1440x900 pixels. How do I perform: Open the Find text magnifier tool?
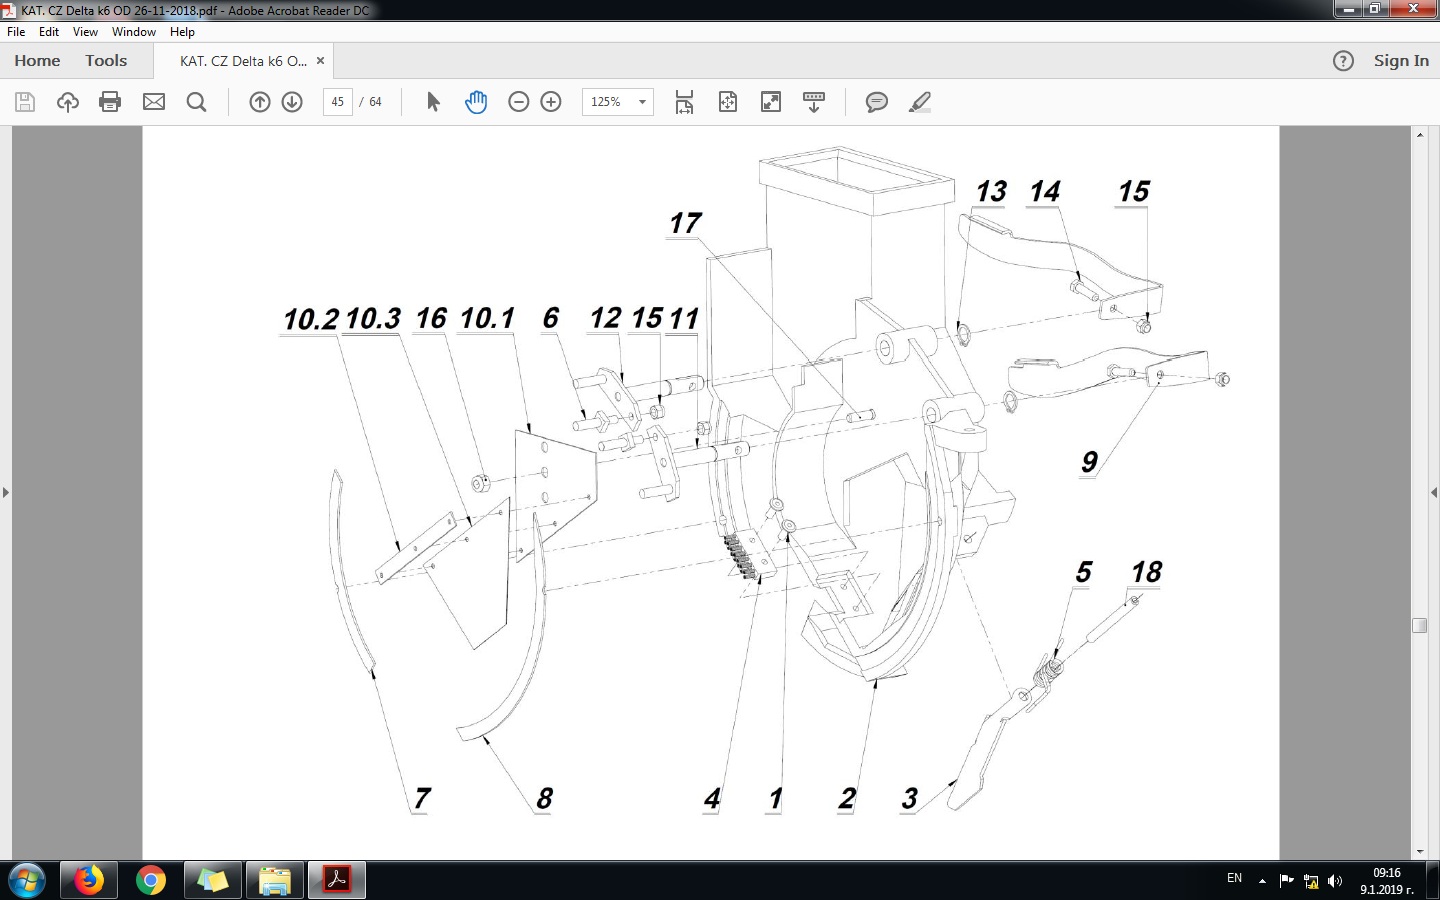click(197, 102)
